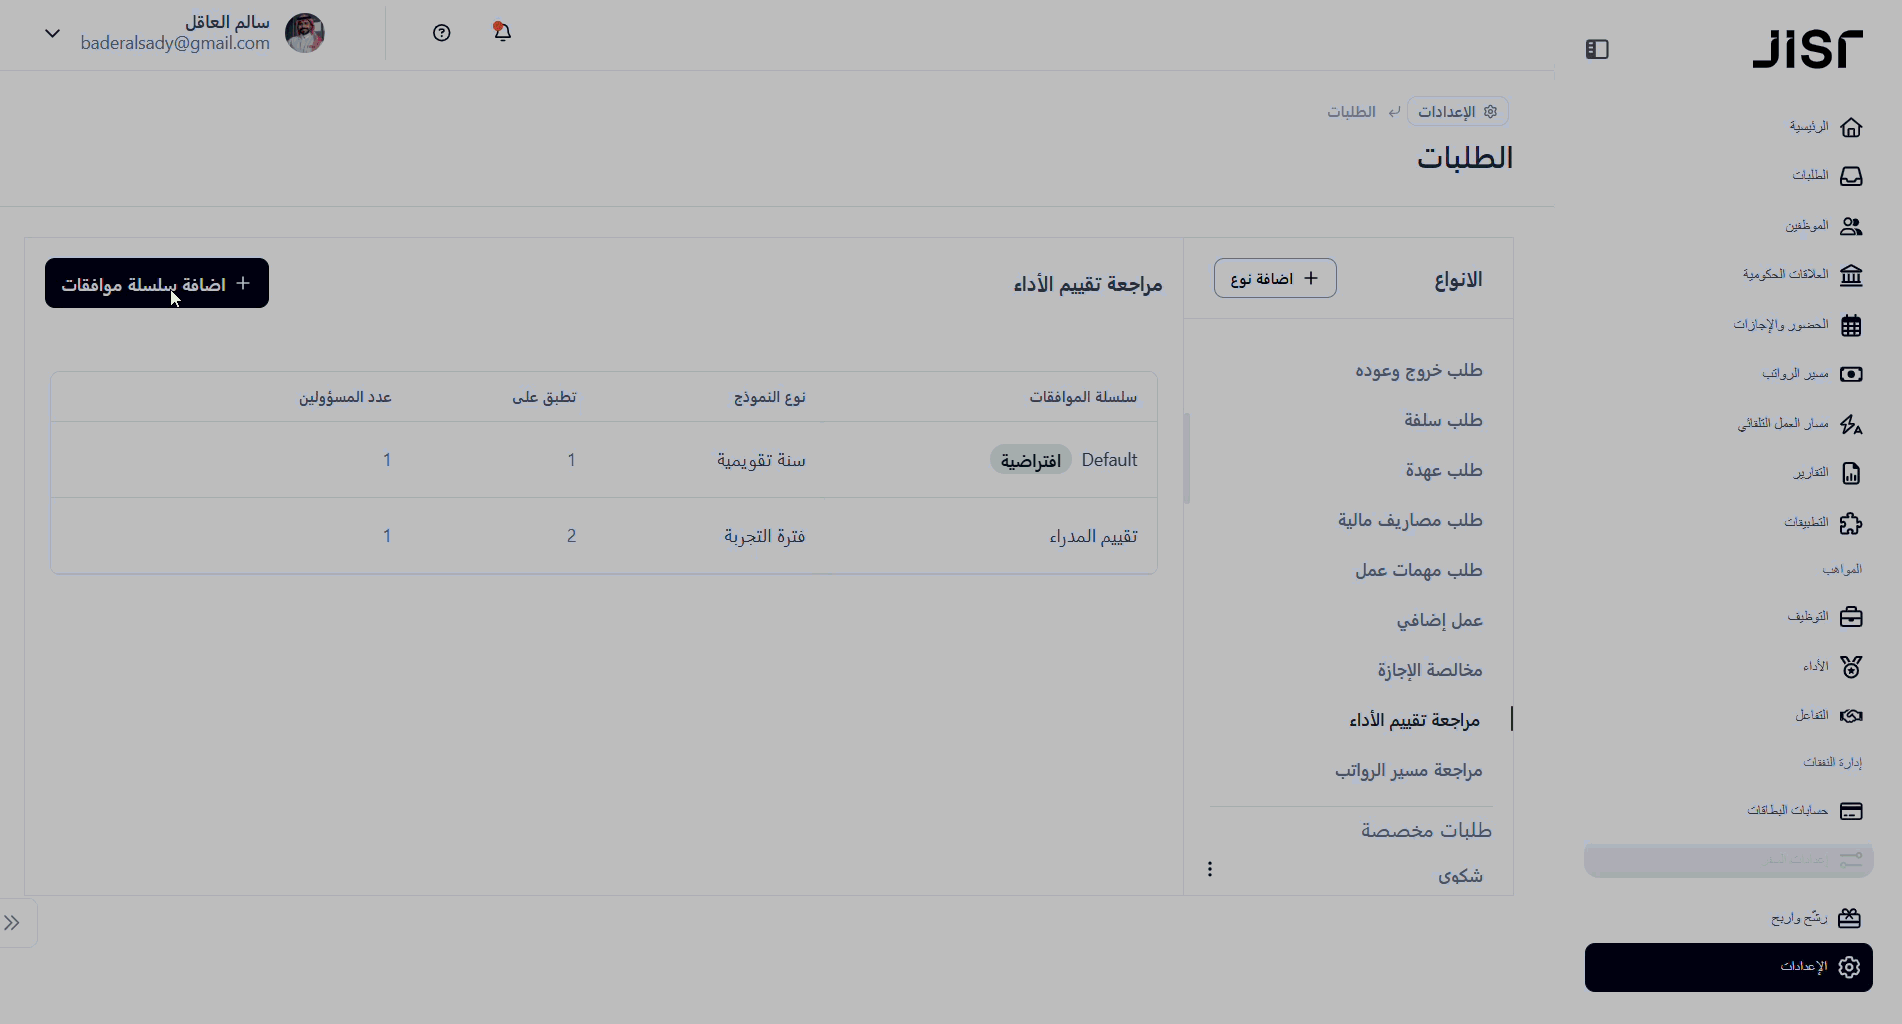
Task: Click the اضافة نوع button
Action: point(1275,278)
